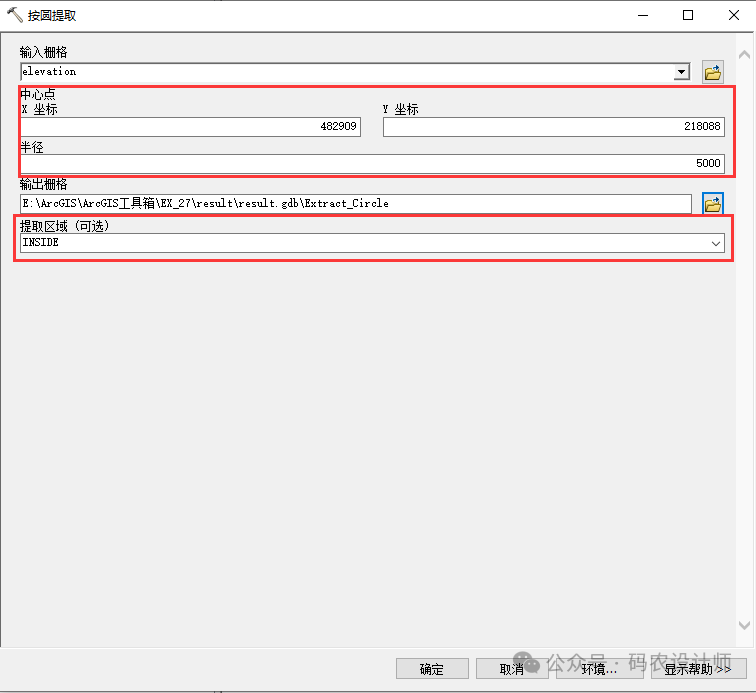Open the 环境... settings button
The height and width of the screenshot is (693, 756).
pyautogui.click(x=599, y=669)
